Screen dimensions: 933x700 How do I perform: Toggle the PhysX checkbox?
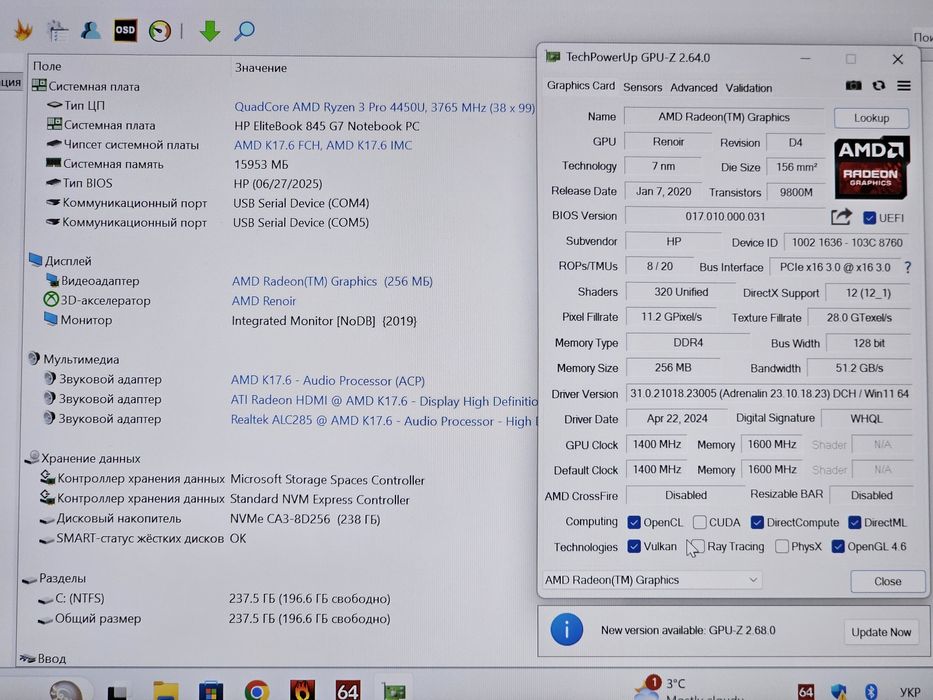point(782,546)
